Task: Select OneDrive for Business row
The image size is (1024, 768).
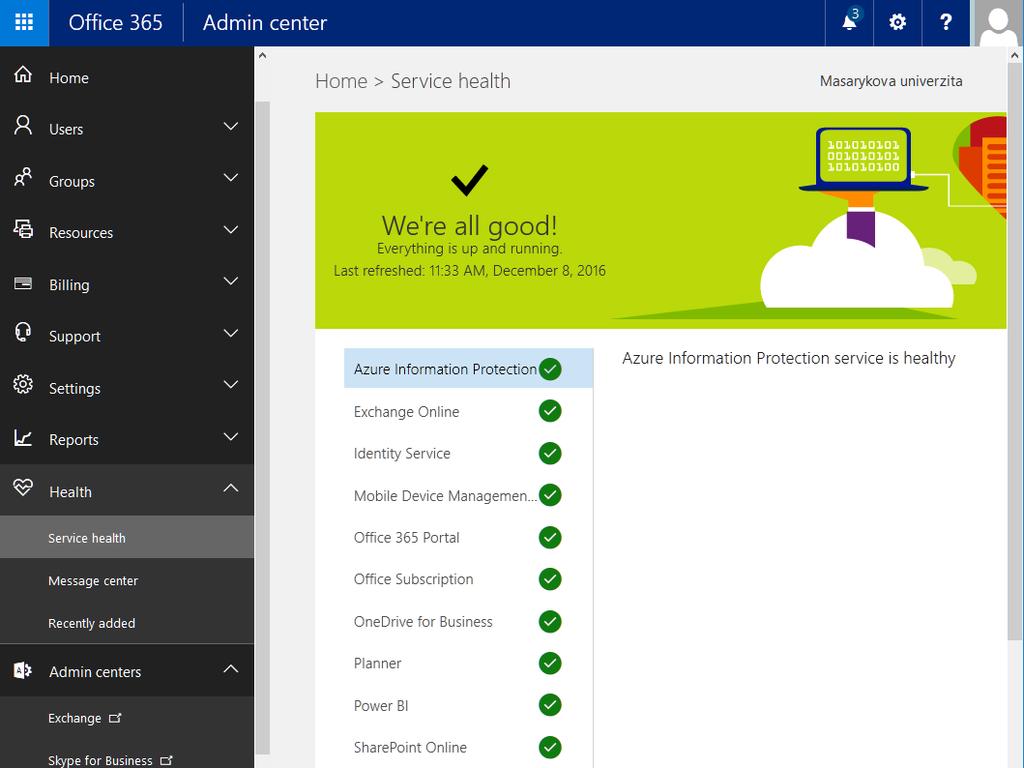Action: pyautogui.click(x=468, y=622)
